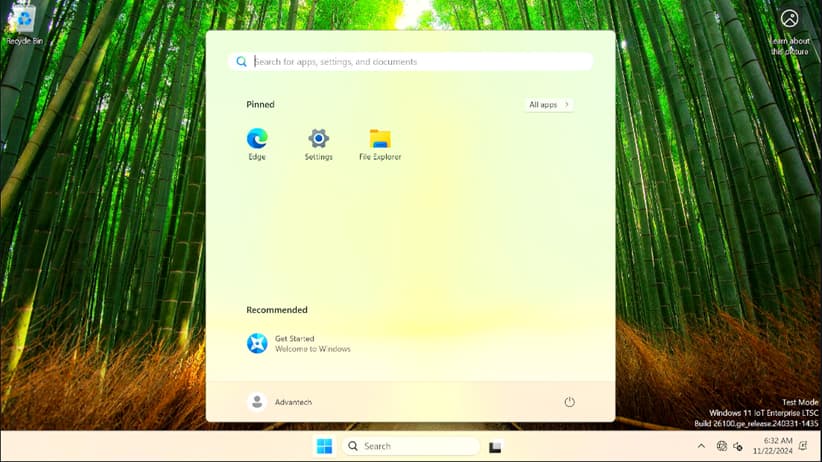
Task: Focus the Start menu search field
Action: (410, 62)
